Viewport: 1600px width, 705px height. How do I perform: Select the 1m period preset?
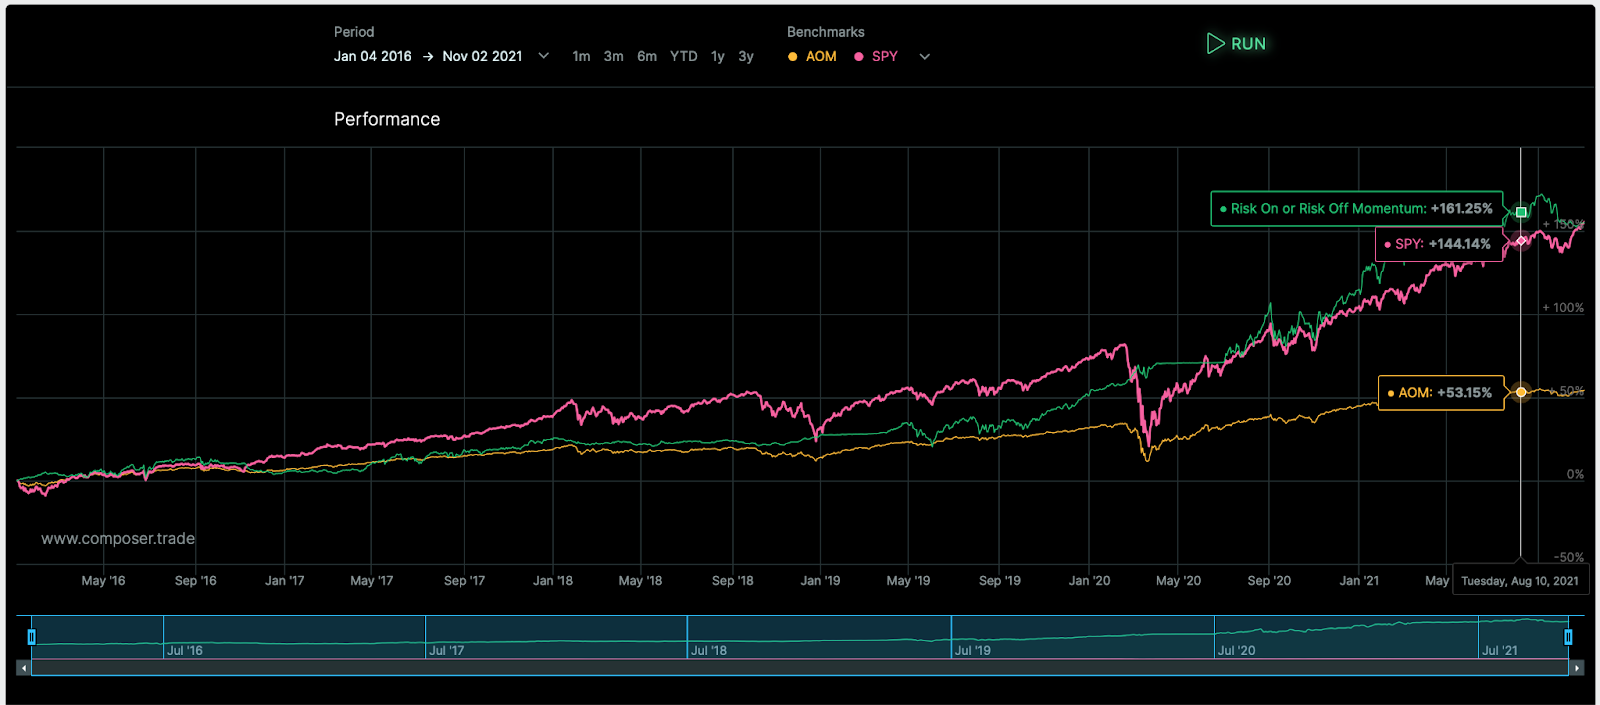point(581,57)
